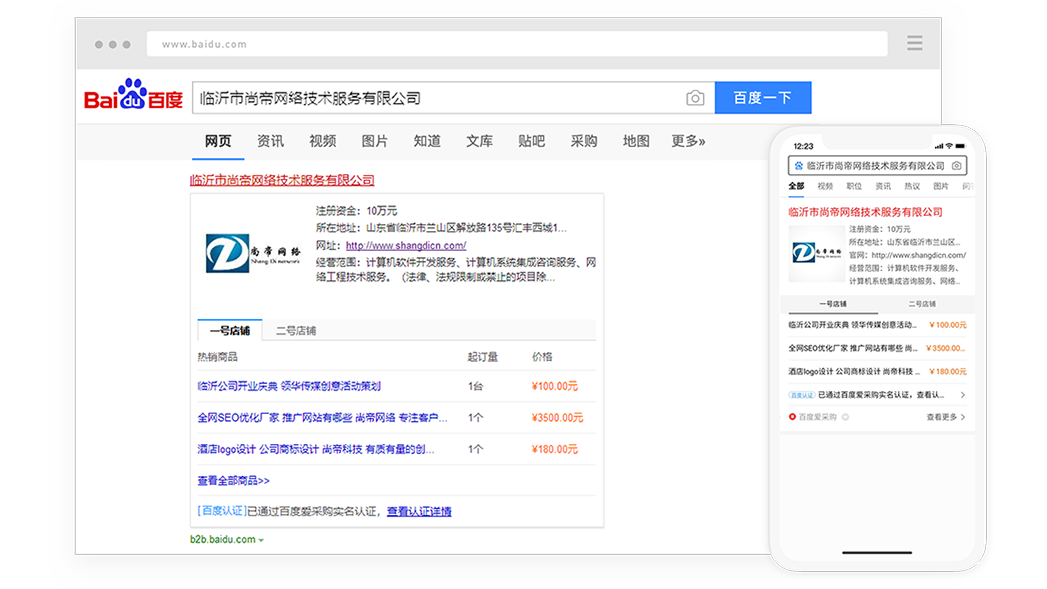
Task: Switch to the 贴吧 tab
Action: click(531, 141)
